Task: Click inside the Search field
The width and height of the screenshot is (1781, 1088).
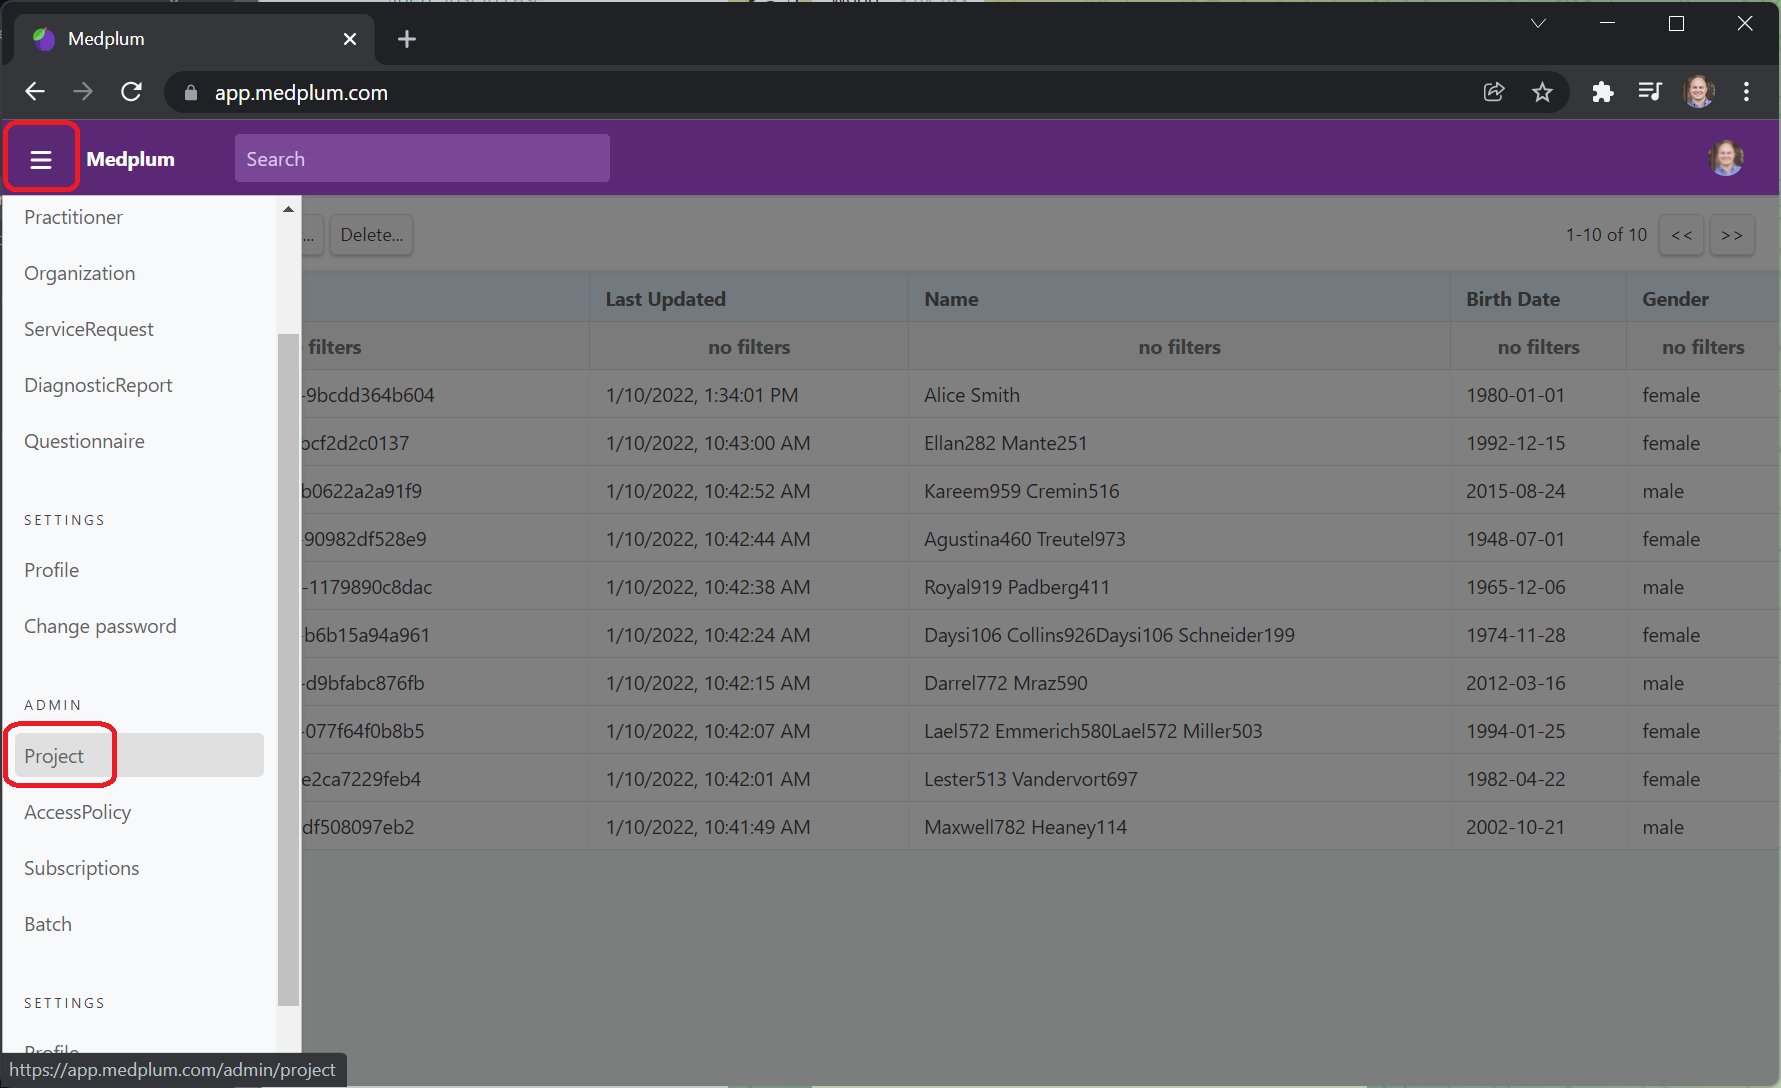Action: coord(421,158)
